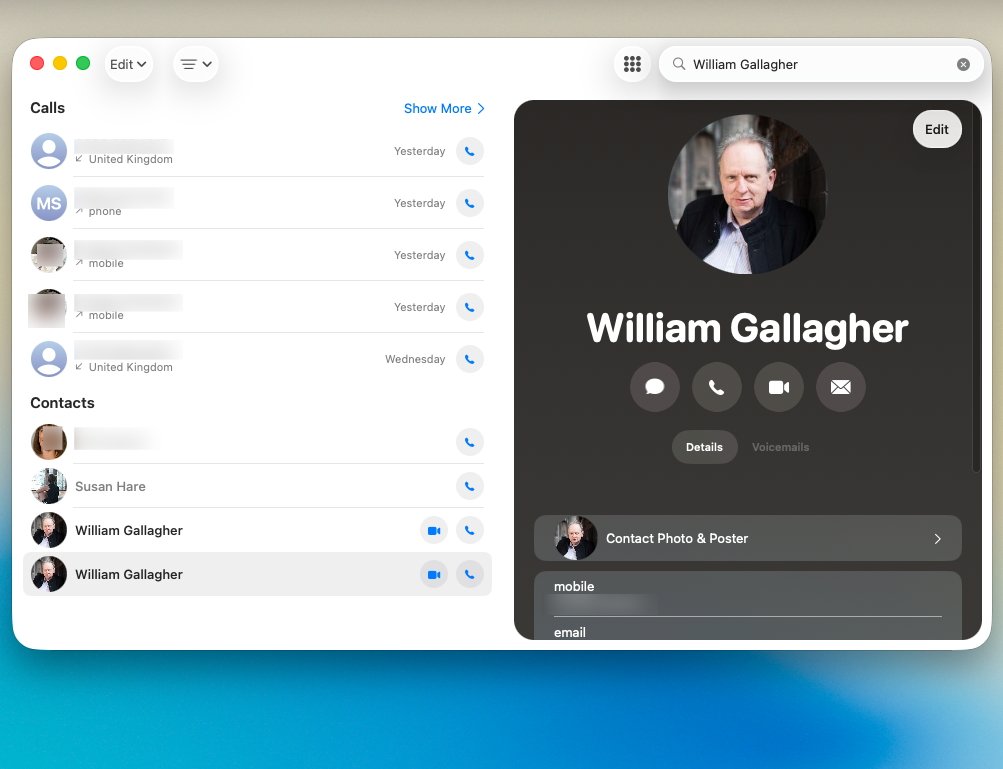
Task: Click the email envelope icon in contact card
Action: click(841, 387)
